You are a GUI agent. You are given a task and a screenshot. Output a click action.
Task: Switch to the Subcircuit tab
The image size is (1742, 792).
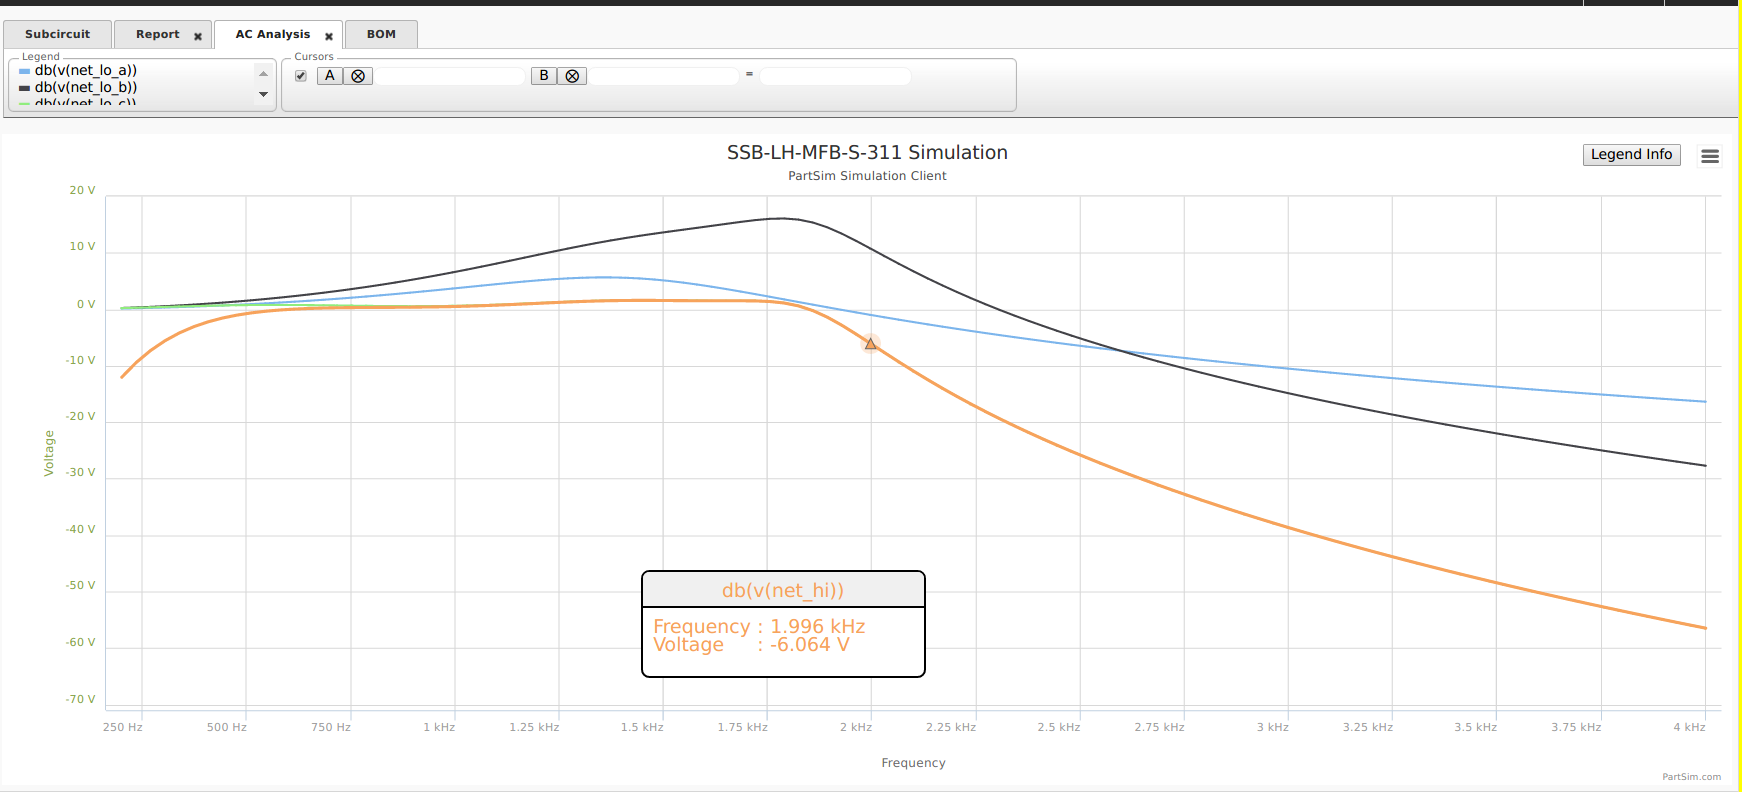(57, 34)
